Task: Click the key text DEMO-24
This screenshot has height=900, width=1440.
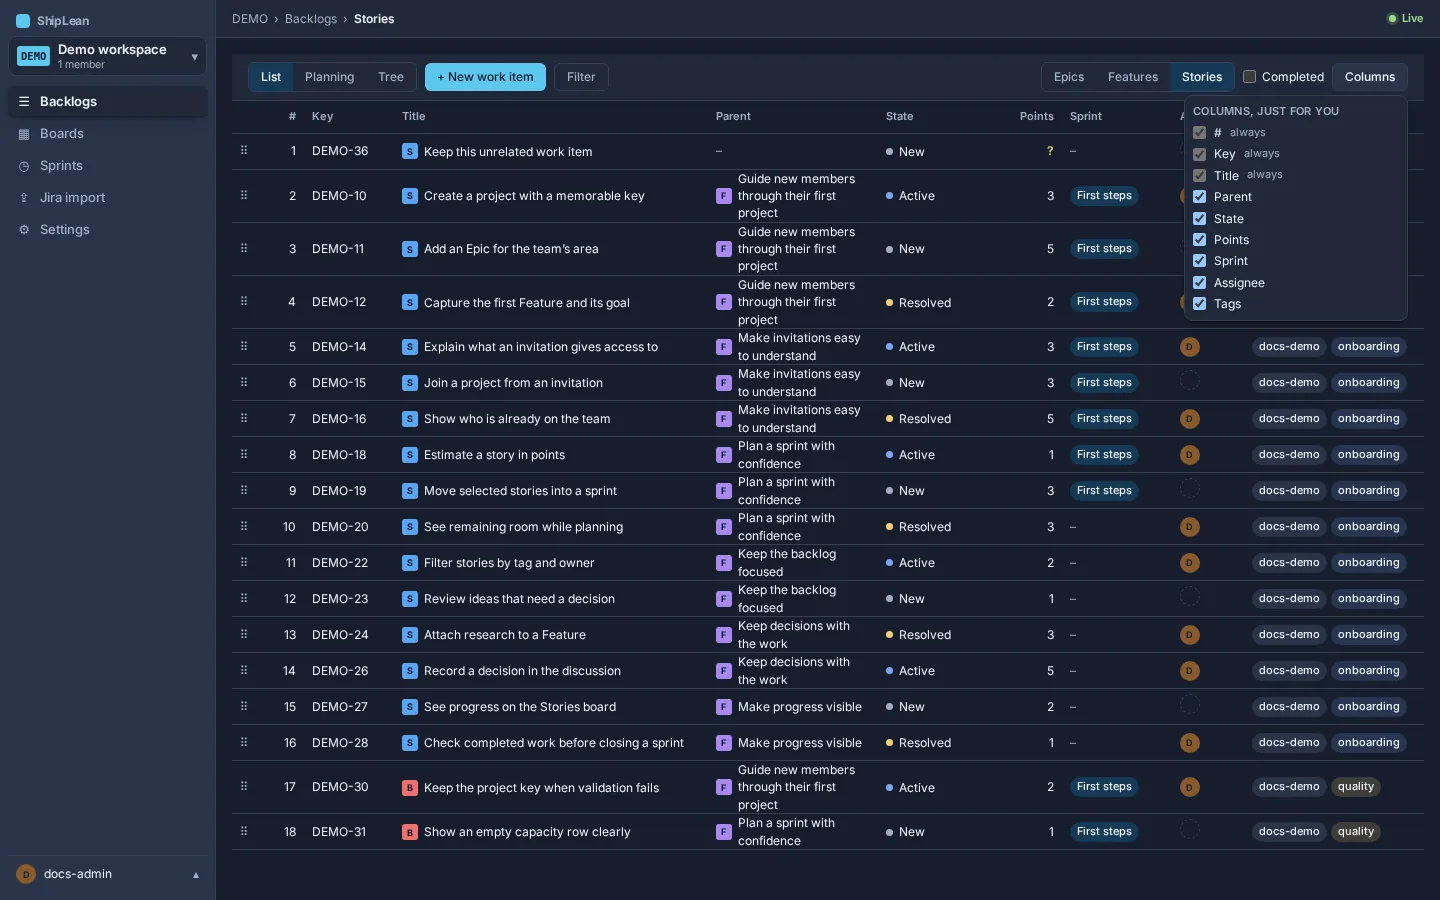Action: (x=340, y=635)
